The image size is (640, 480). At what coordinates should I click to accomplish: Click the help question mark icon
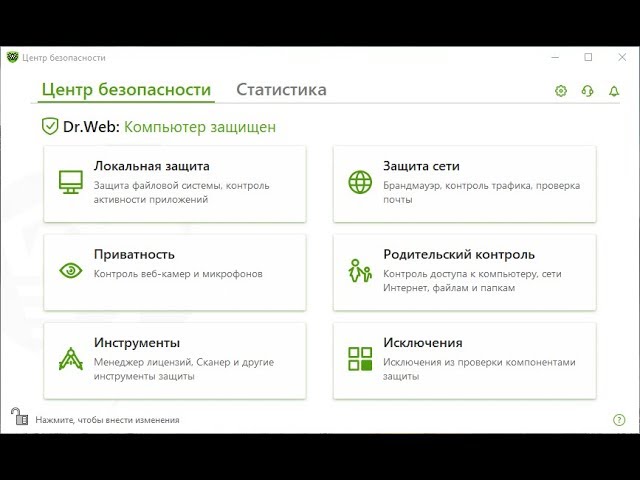619,420
